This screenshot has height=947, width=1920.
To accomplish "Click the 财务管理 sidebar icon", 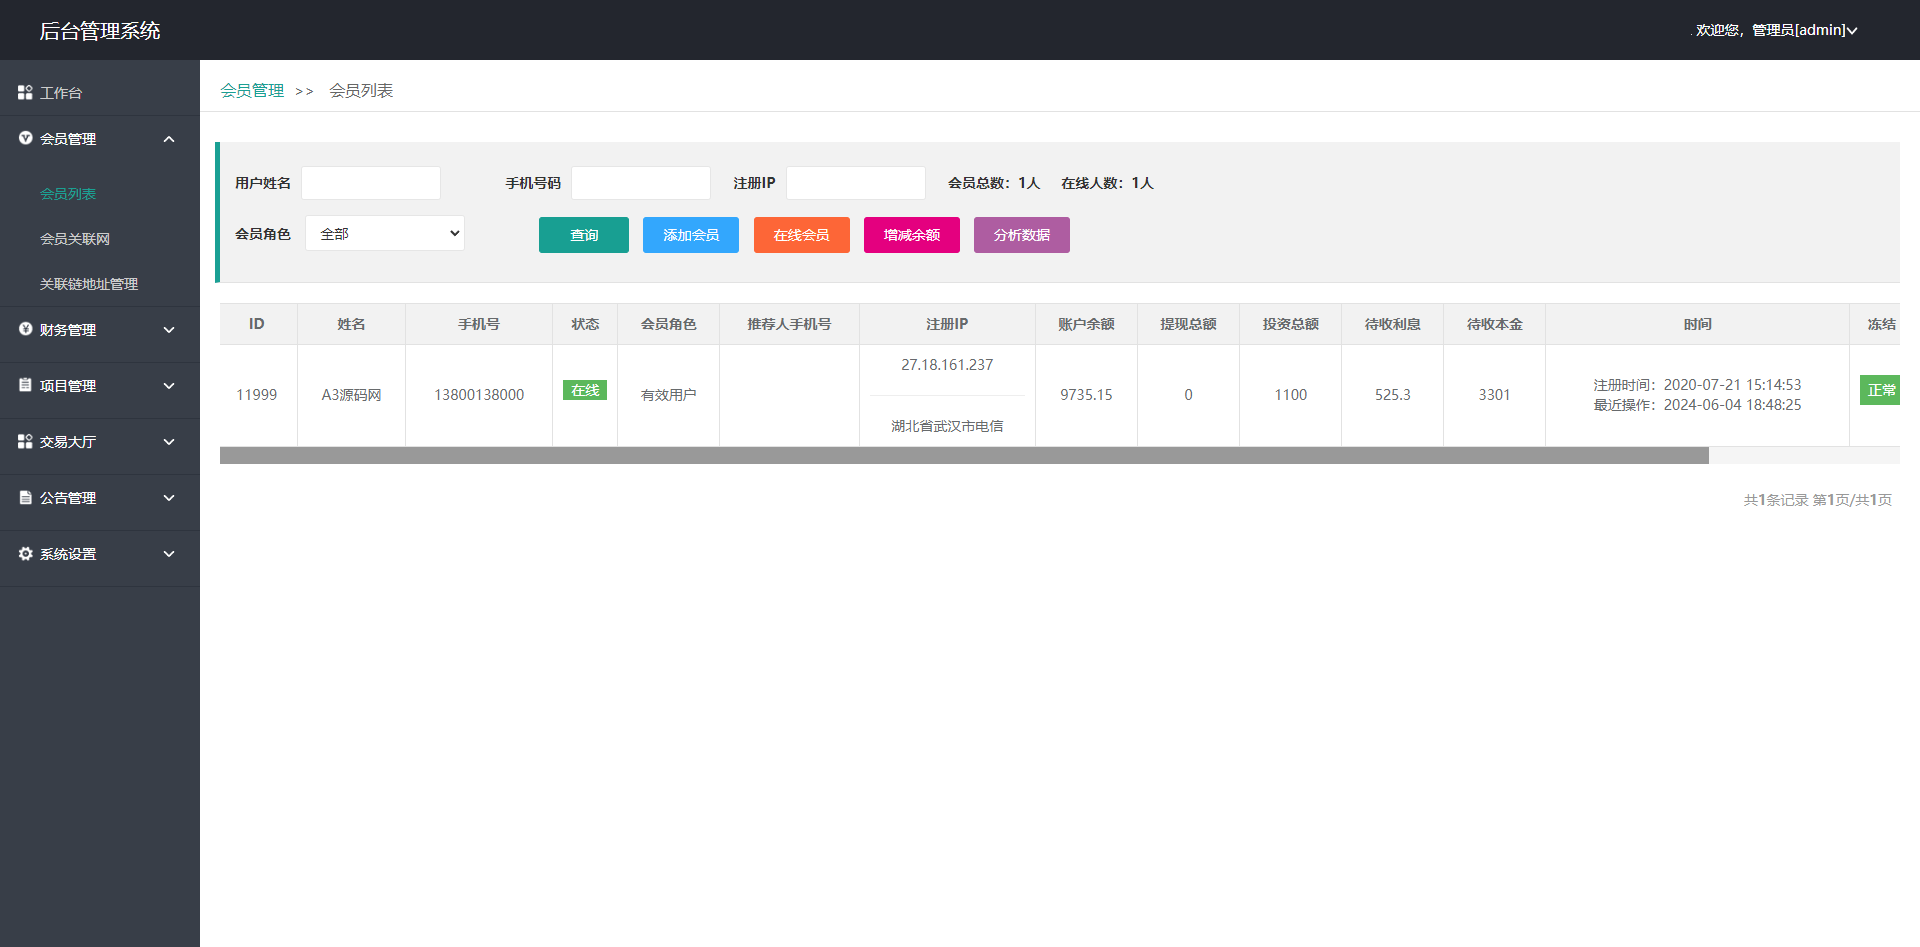I will [25, 329].
